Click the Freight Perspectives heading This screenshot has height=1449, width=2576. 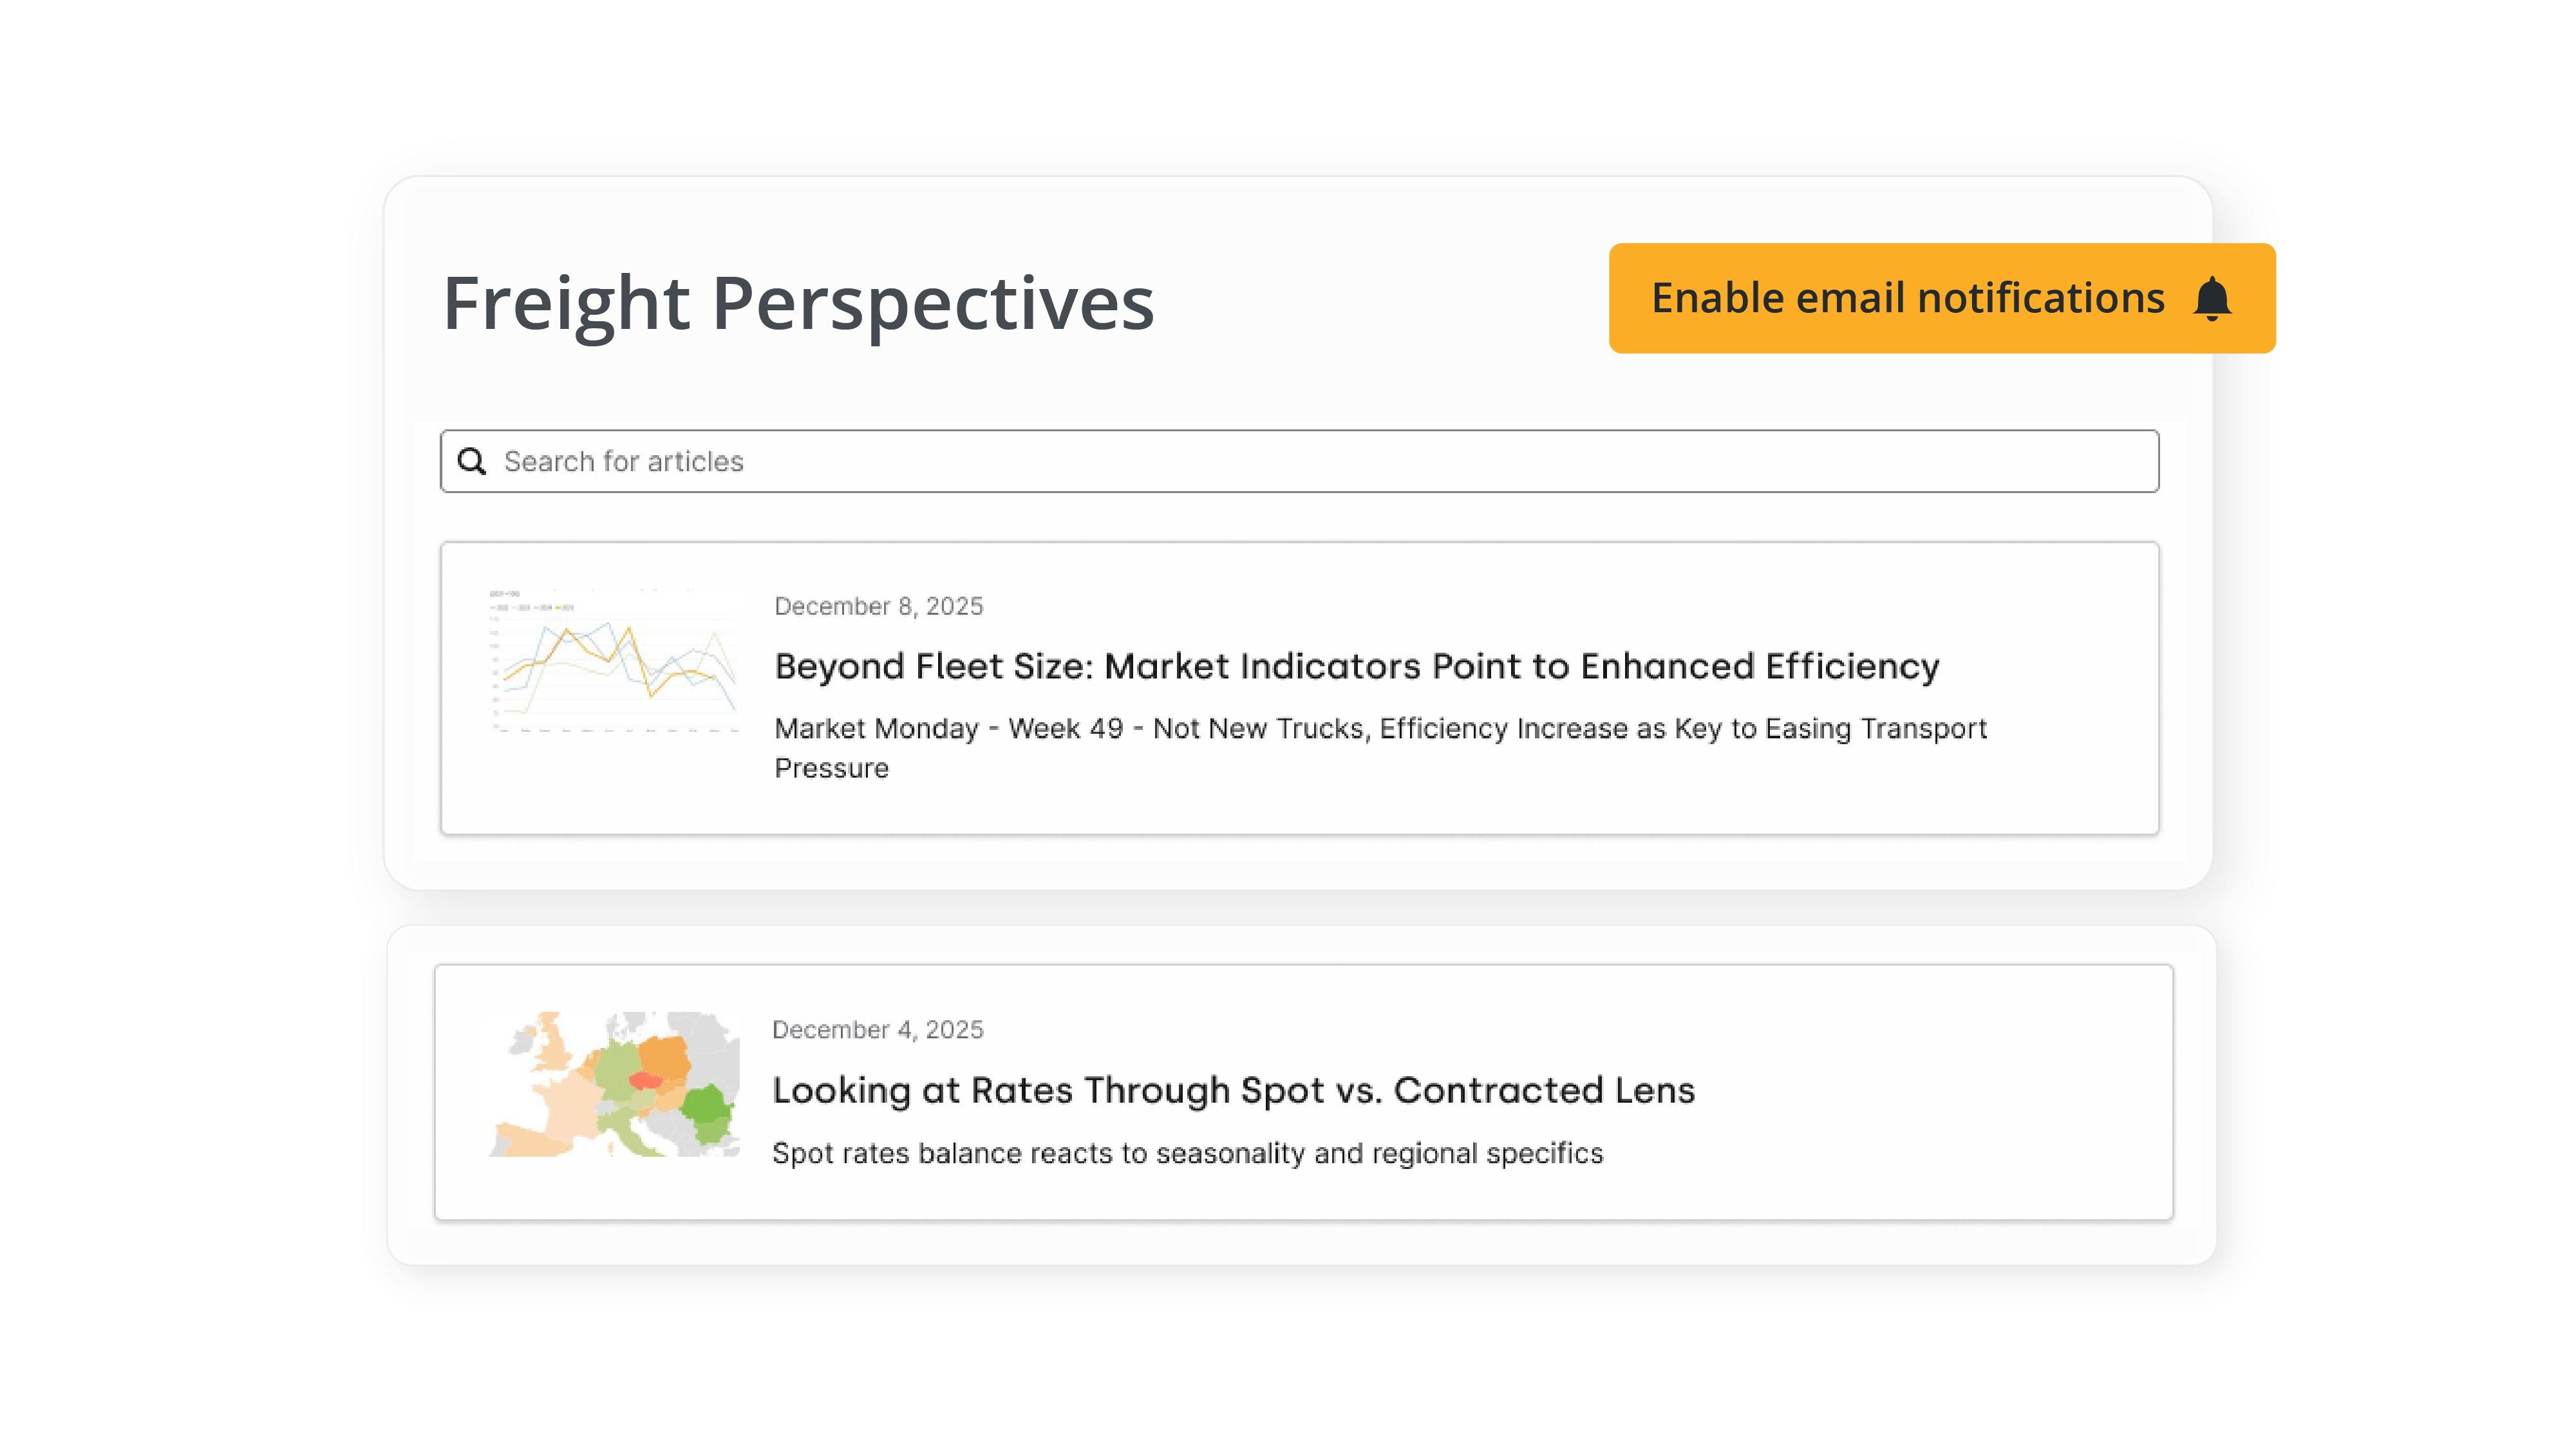[x=800, y=303]
